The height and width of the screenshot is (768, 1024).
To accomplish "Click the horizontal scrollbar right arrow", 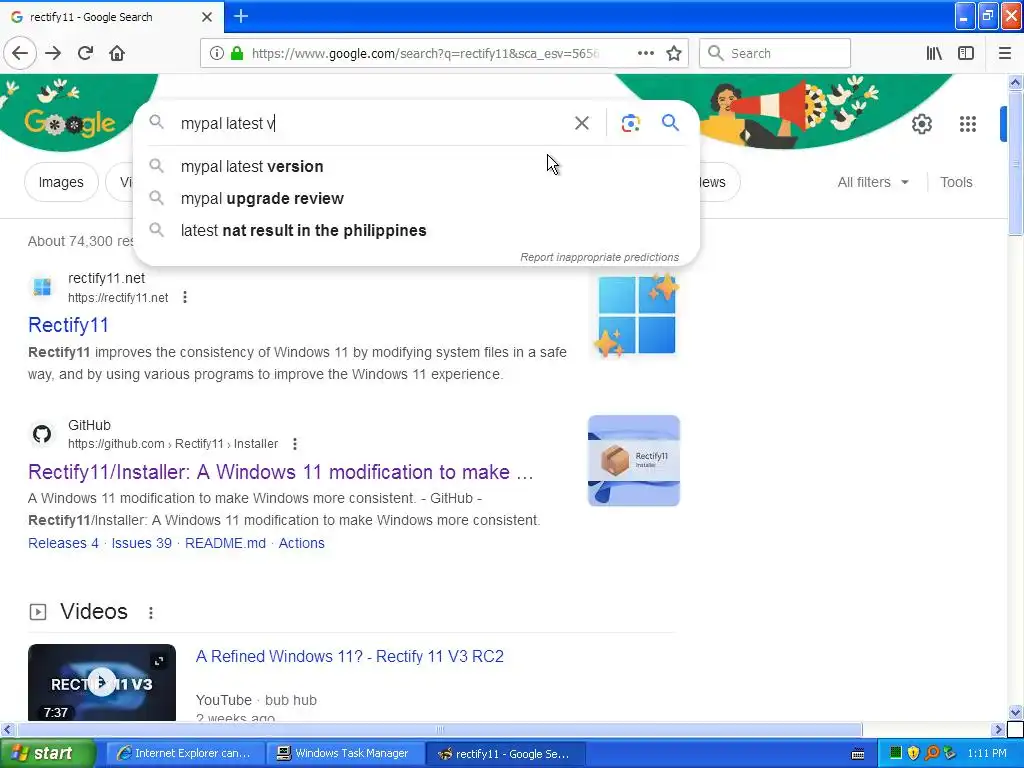I will [x=998, y=729].
